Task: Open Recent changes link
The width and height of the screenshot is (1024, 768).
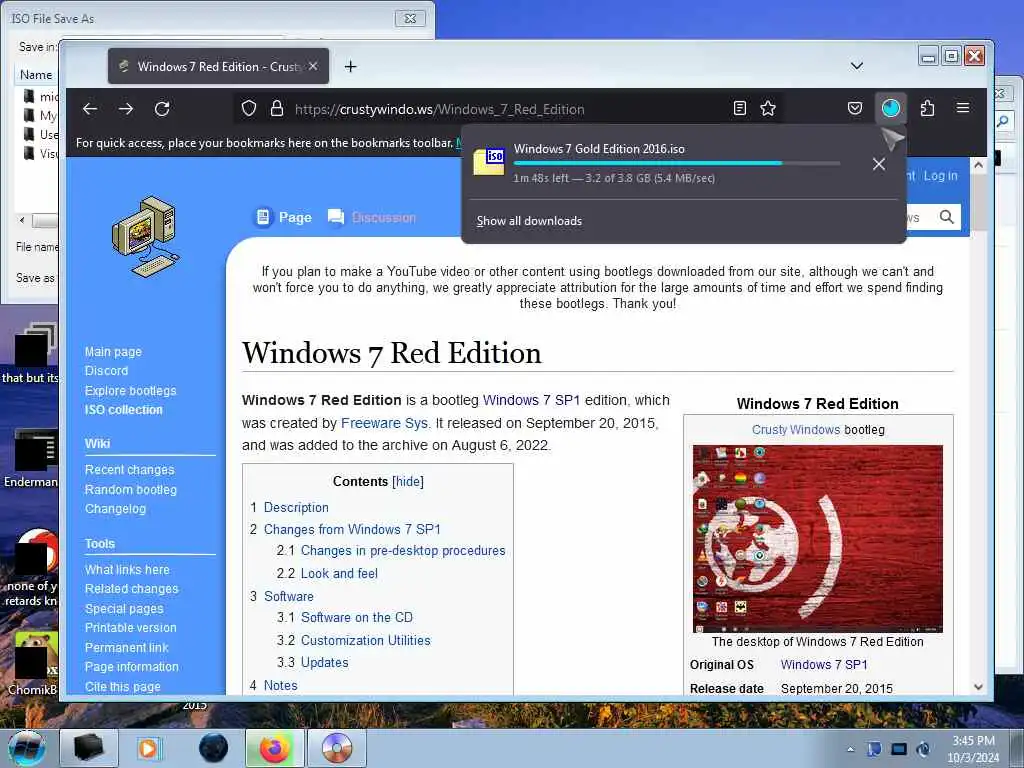Action: point(129,470)
